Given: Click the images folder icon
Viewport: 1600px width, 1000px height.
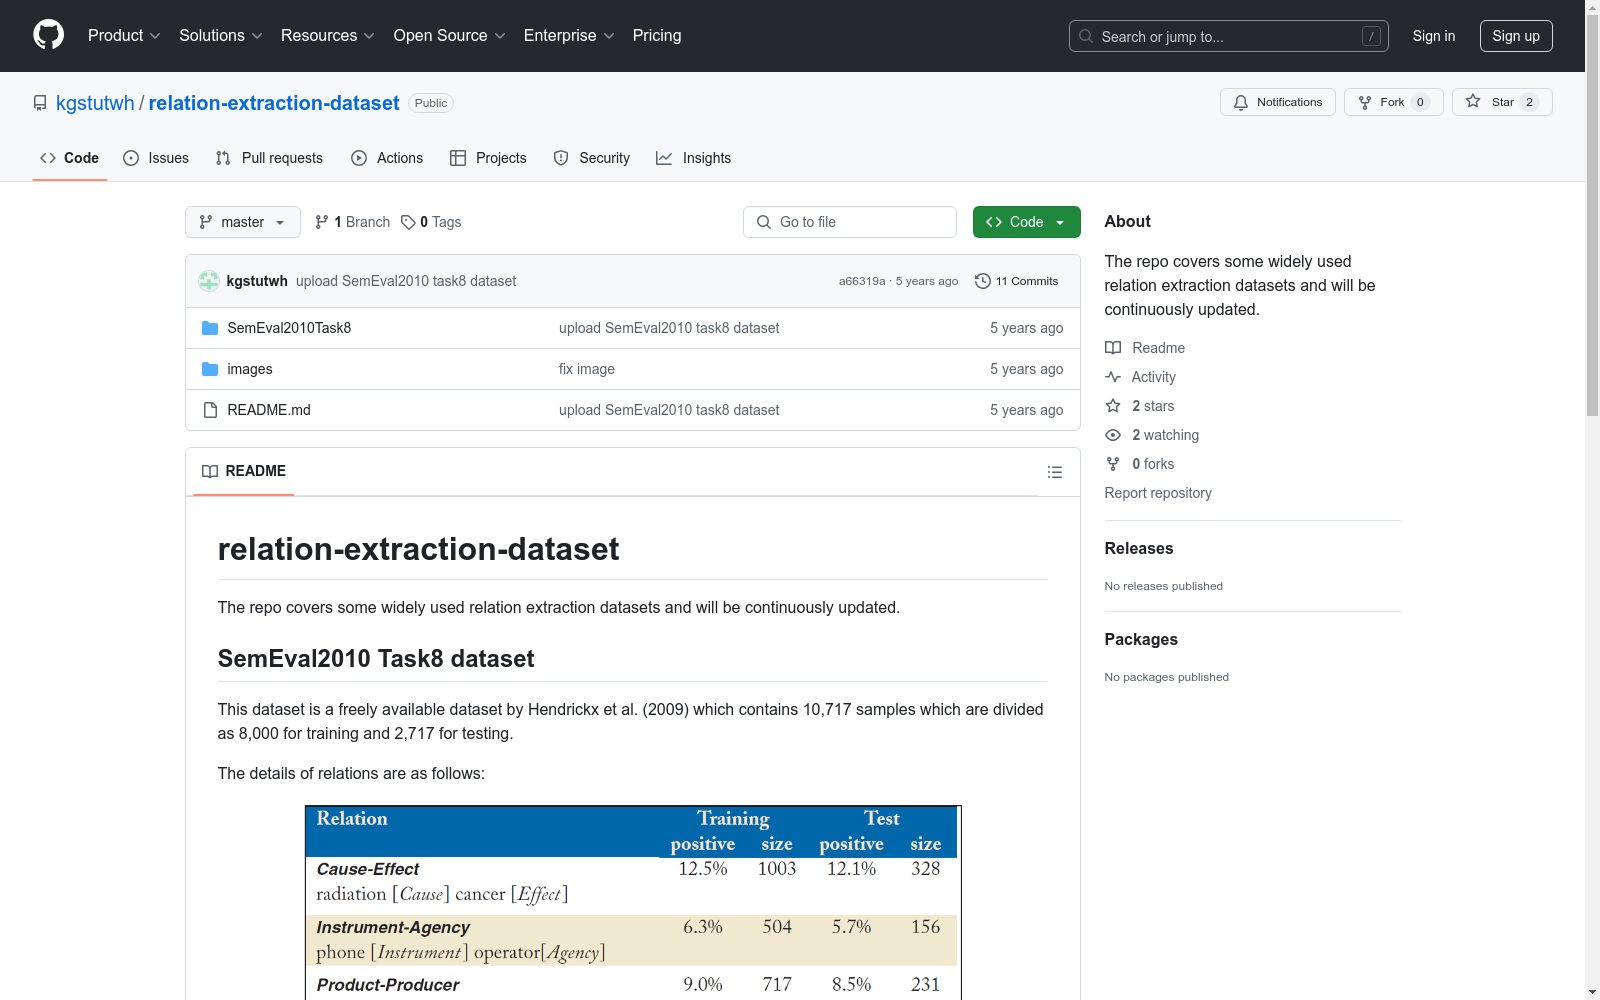Looking at the screenshot, I should tap(210, 369).
